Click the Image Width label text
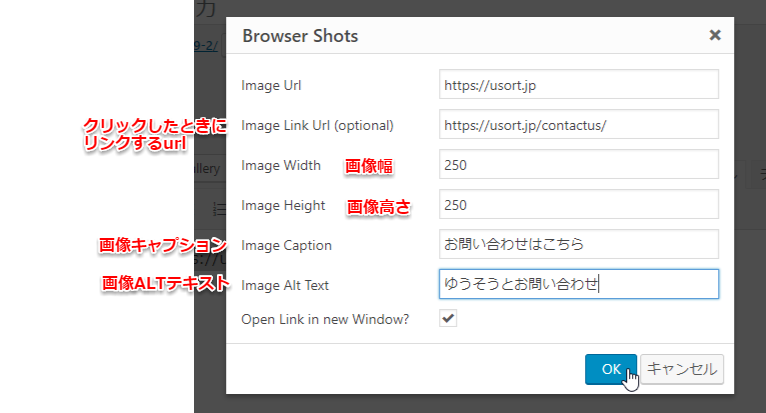 (281, 165)
